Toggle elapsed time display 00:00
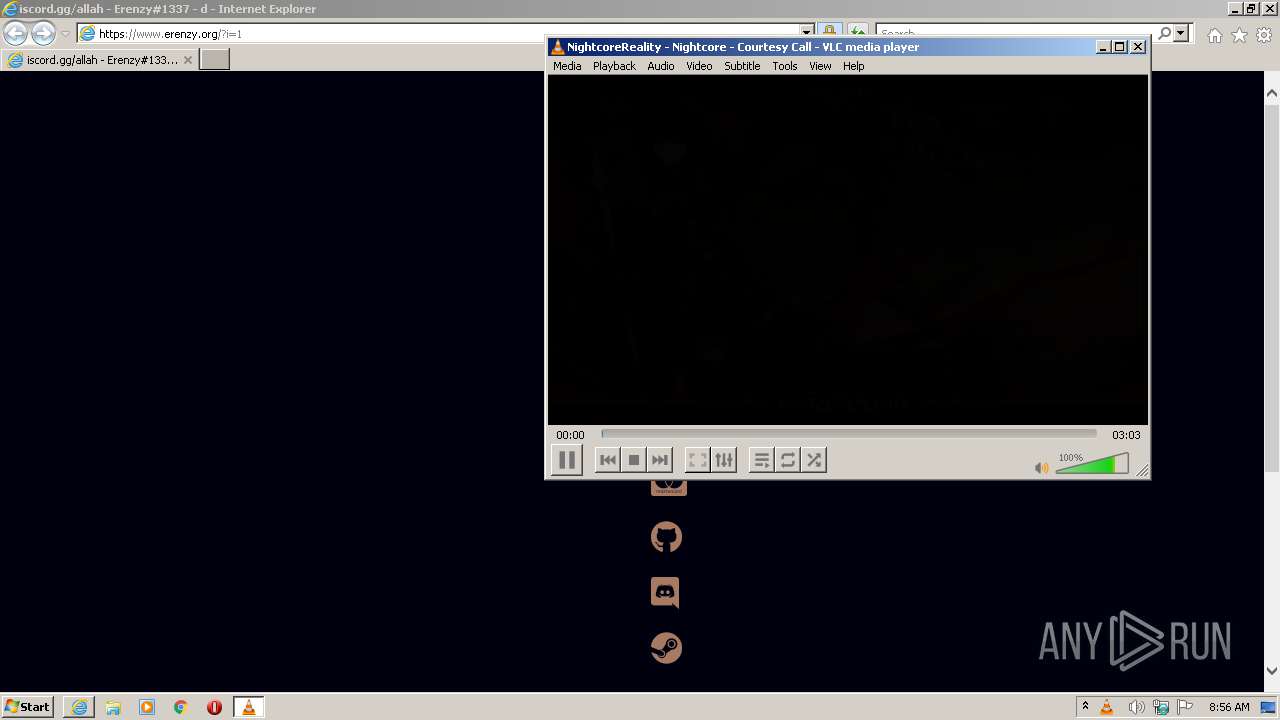This screenshot has height=720, width=1280. tap(570, 435)
